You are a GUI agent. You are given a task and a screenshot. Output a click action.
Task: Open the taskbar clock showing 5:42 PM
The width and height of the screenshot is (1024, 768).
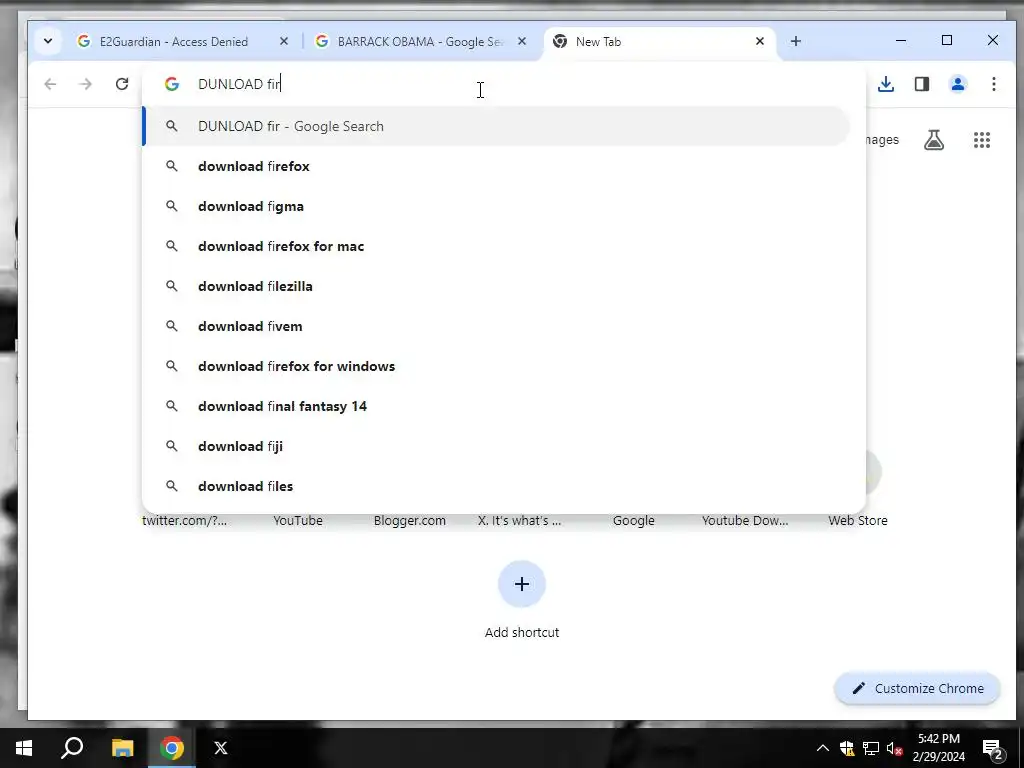click(938, 748)
